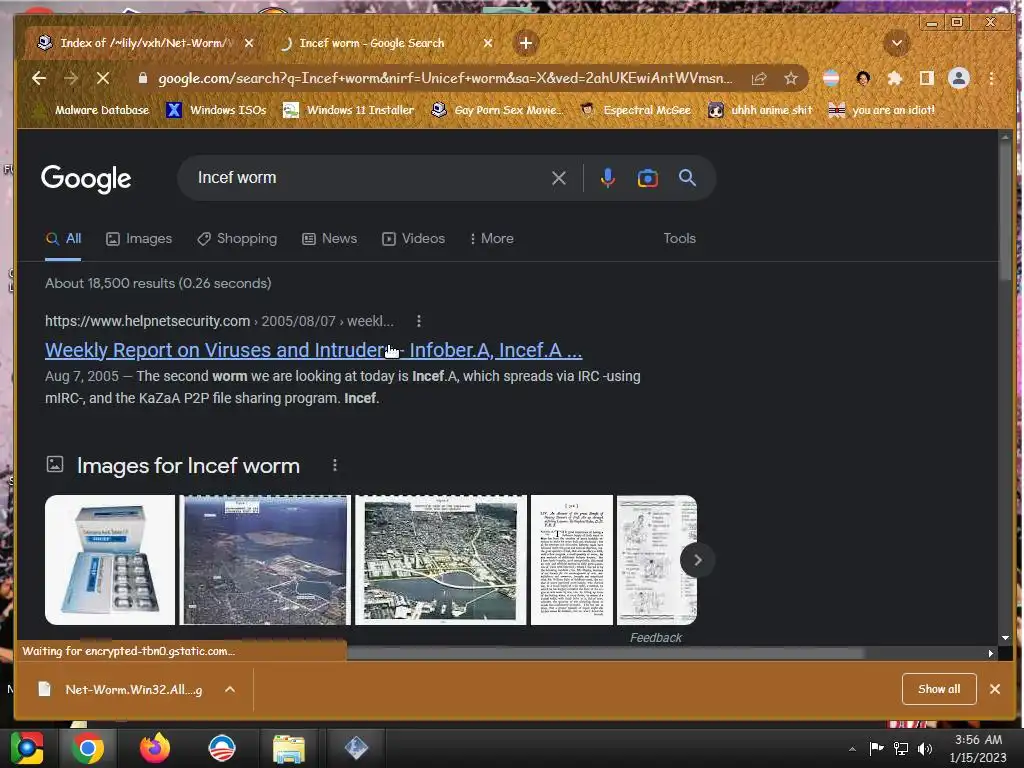Open the network tray icon
The height and width of the screenshot is (768, 1024).
901,749
